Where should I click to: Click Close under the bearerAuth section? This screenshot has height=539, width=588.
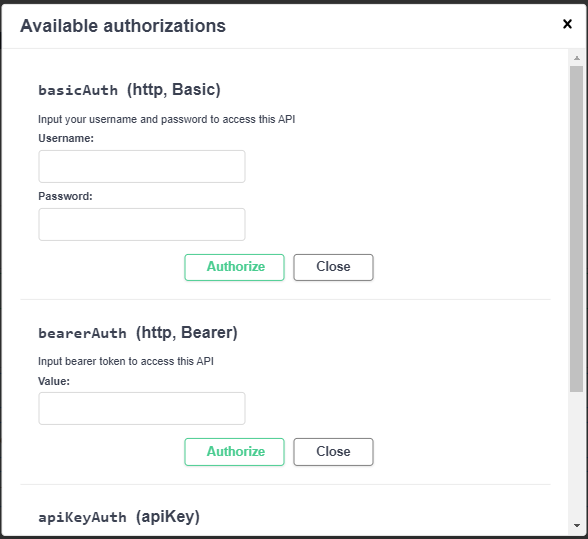333,452
